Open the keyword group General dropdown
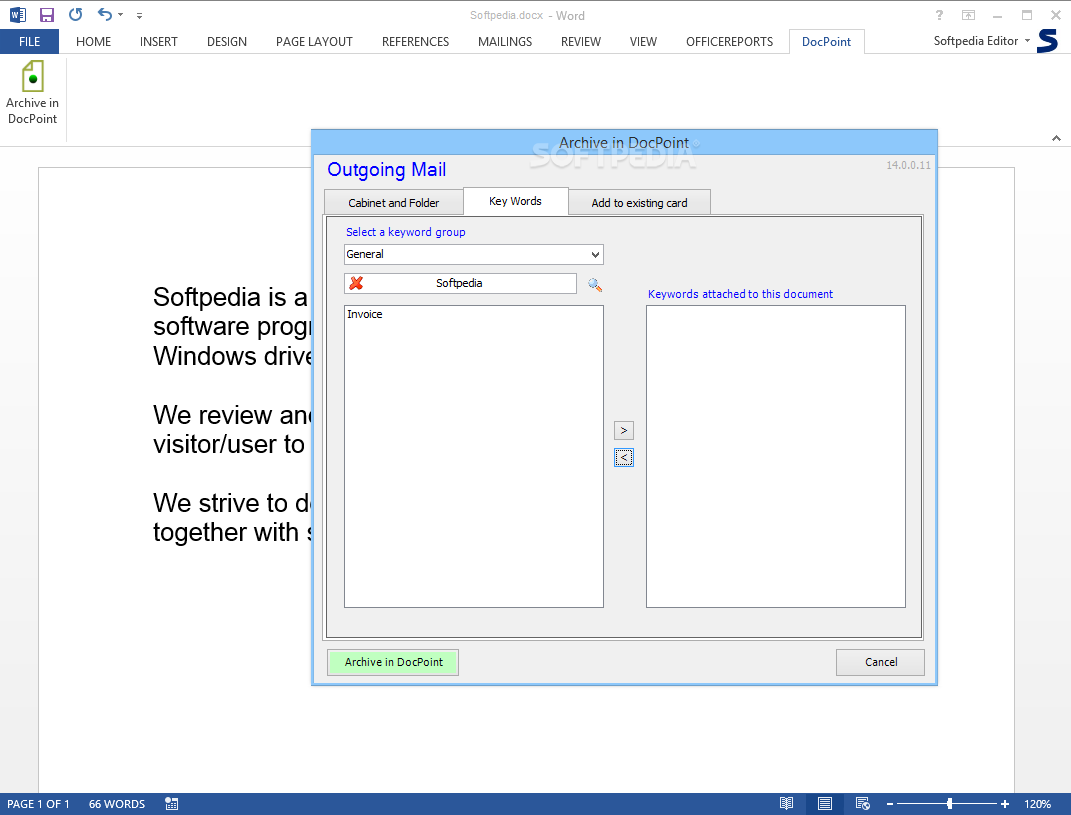The image size is (1071, 815). [473, 254]
